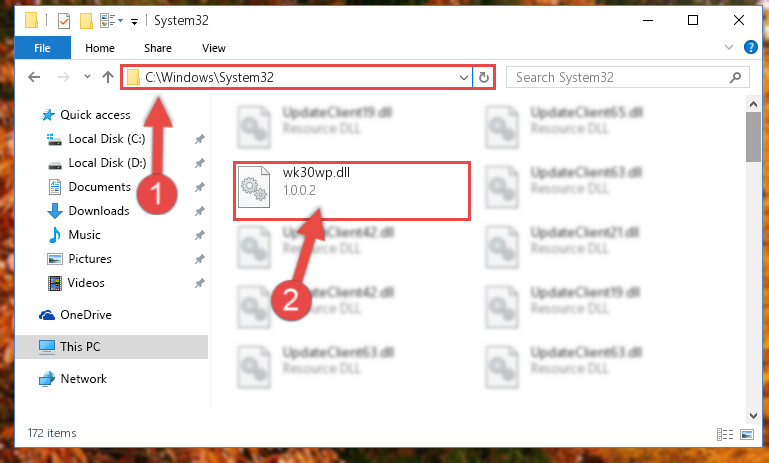
Task: Click the Back navigation arrow
Action: coord(34,77)
